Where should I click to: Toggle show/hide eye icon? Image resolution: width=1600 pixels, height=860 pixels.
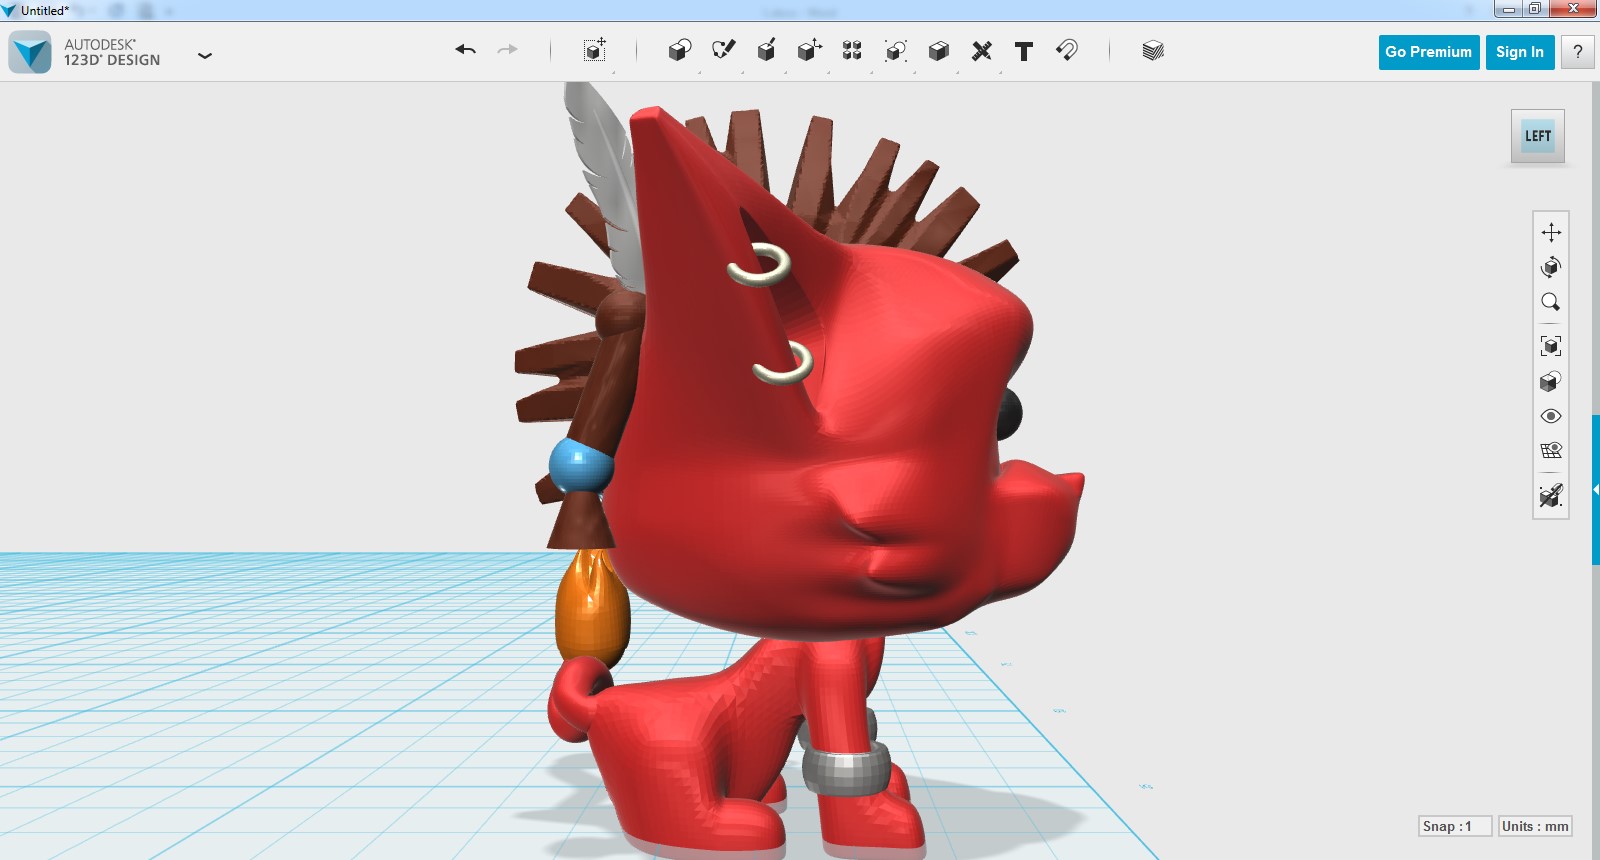[x=1551, y=416]
